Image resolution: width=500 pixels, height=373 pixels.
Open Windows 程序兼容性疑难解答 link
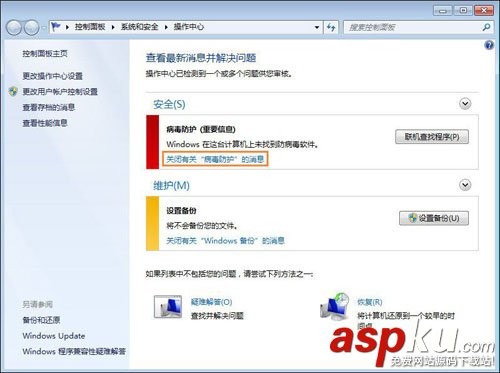[74, 351]
